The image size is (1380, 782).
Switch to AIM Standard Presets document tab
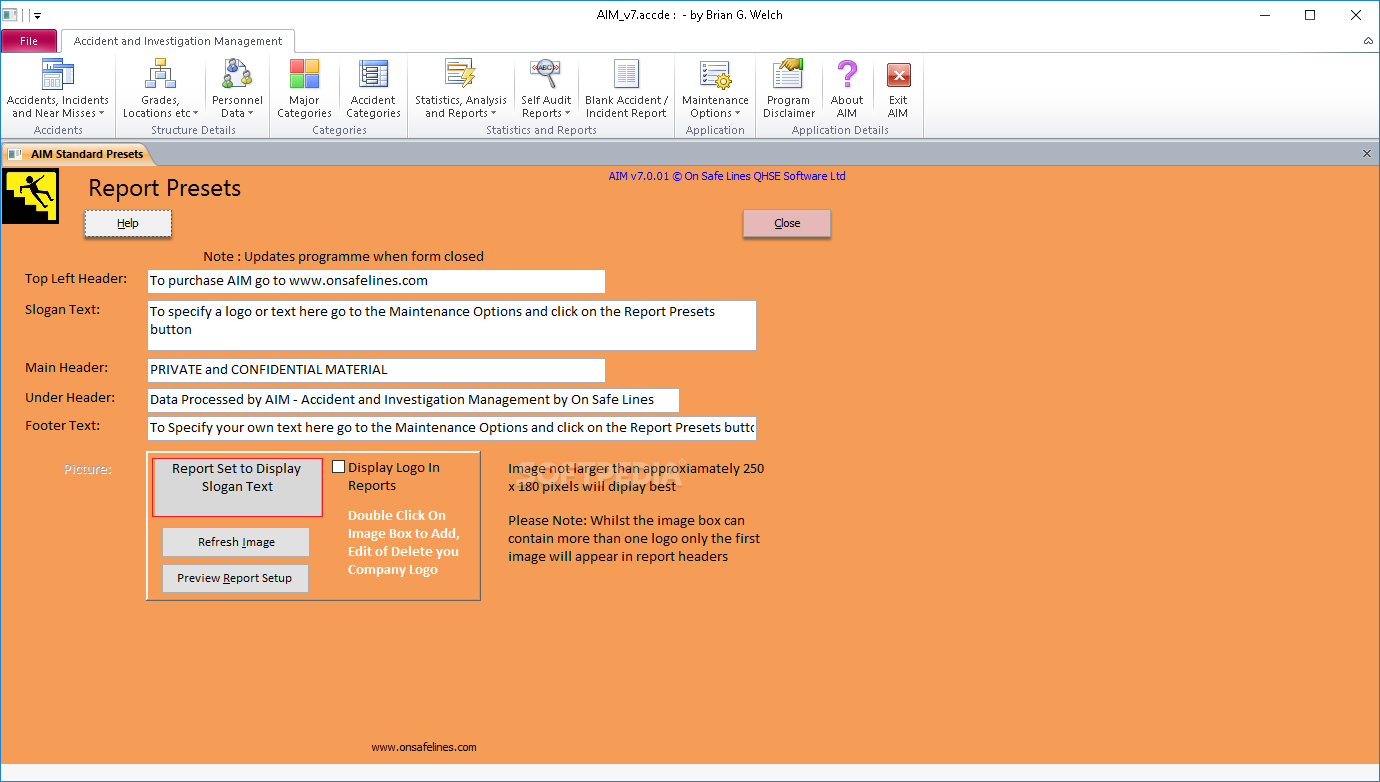79,154
